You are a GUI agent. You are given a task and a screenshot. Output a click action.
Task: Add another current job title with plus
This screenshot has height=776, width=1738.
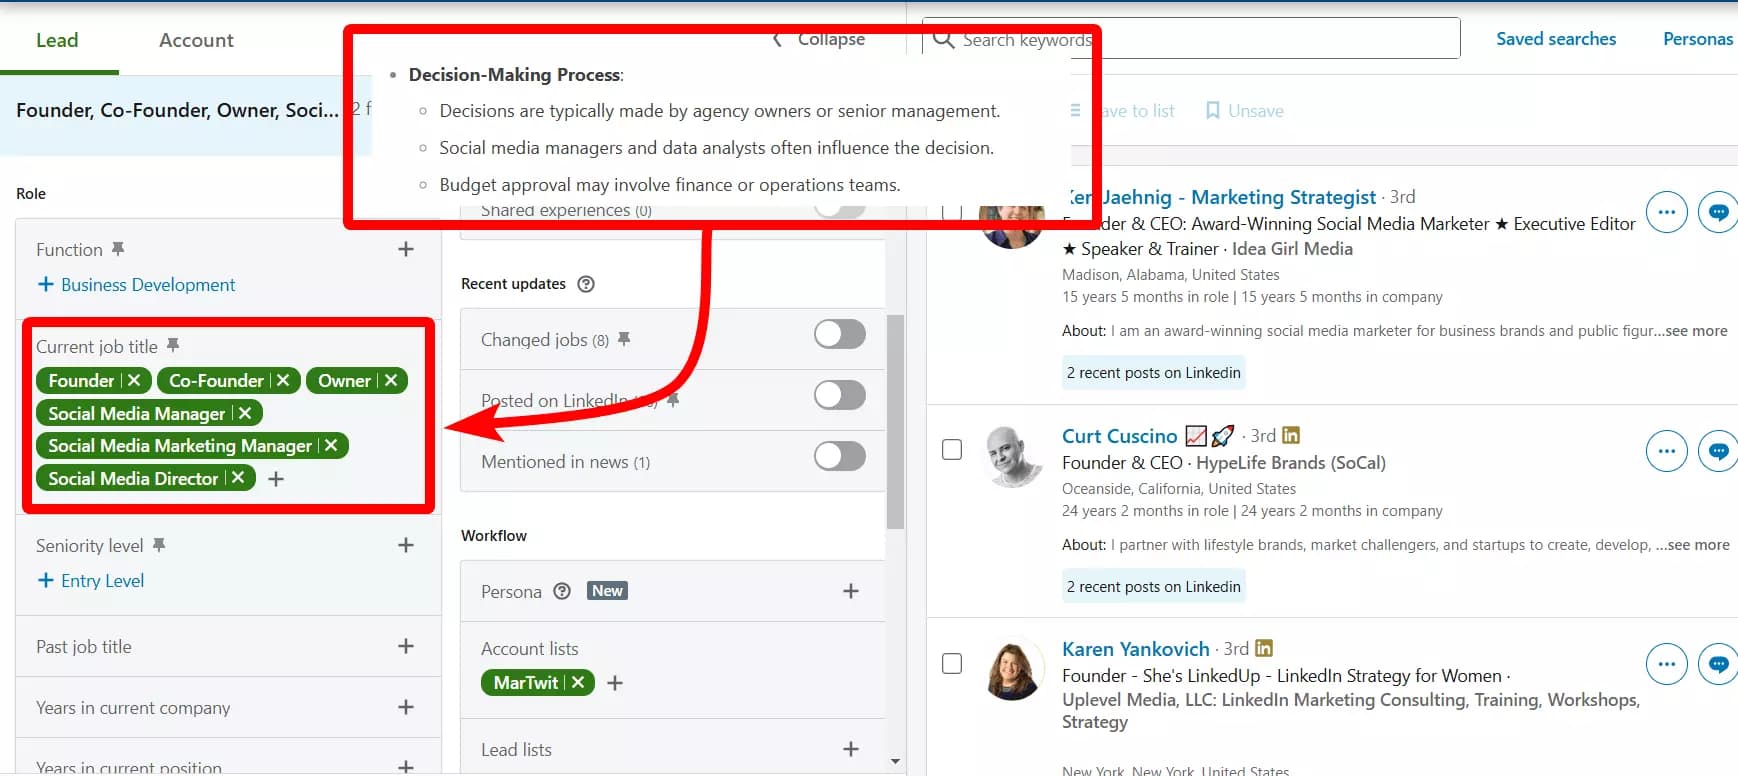pos(276,479)
